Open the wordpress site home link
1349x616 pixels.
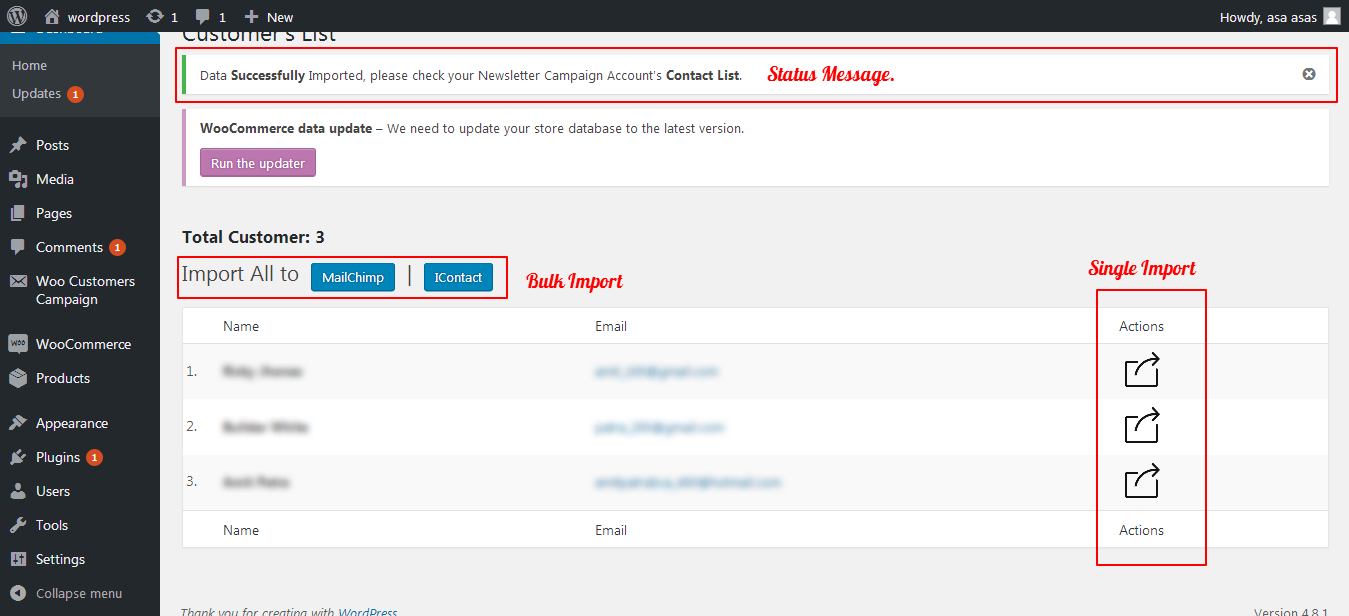[x=87, y=17]
